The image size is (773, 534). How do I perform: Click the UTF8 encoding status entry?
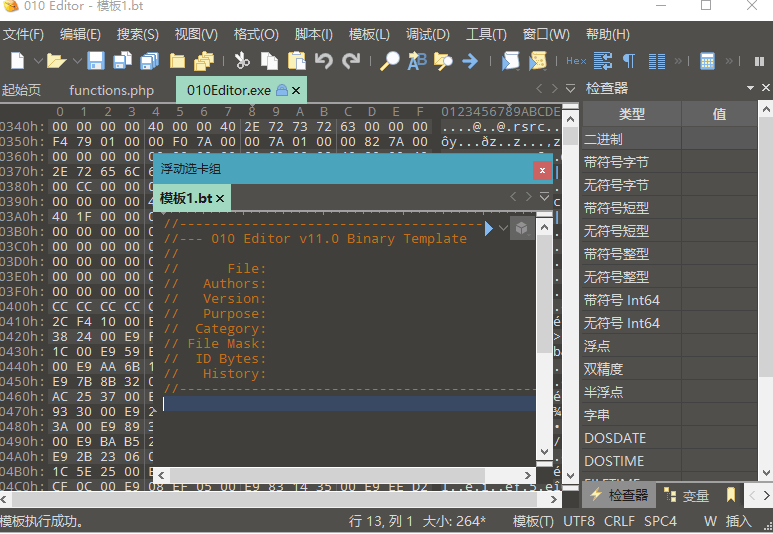[579, 521]
